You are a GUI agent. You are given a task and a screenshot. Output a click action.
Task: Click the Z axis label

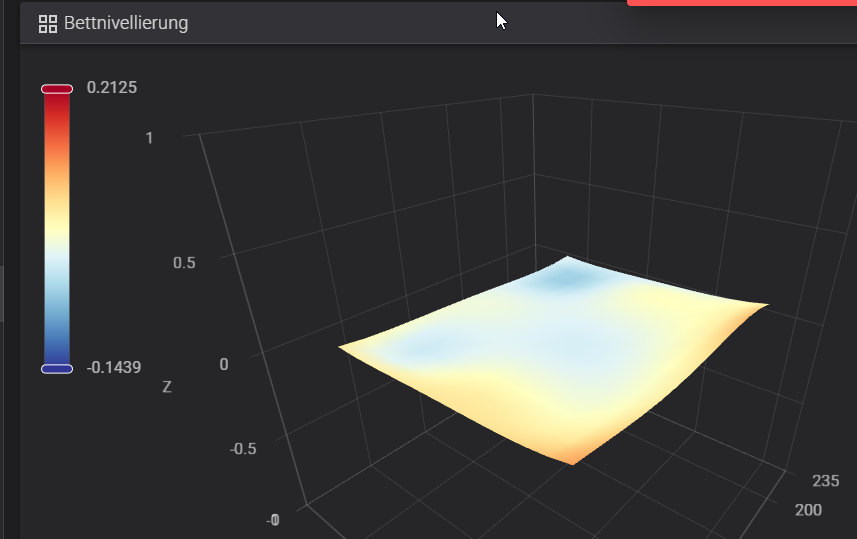click(x=167, y=387)
